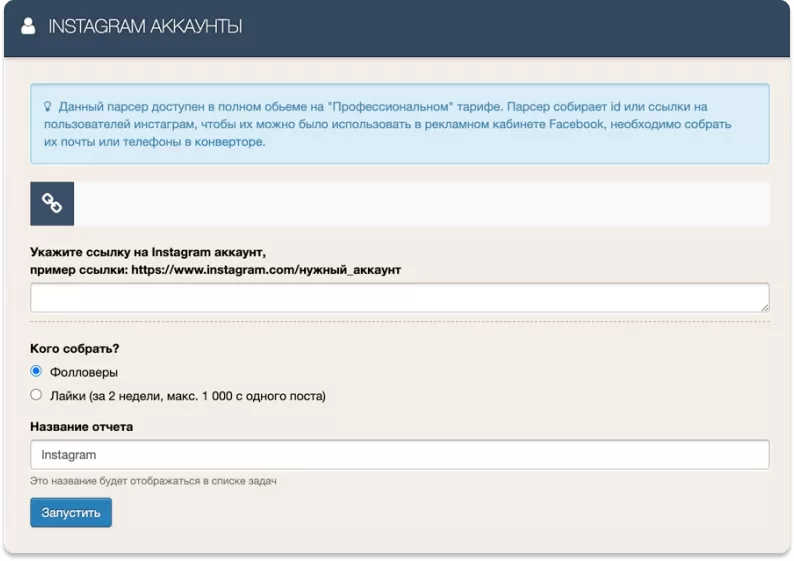Click the textarea resize handle corner

pyautogui.click(x=765, y=307)
